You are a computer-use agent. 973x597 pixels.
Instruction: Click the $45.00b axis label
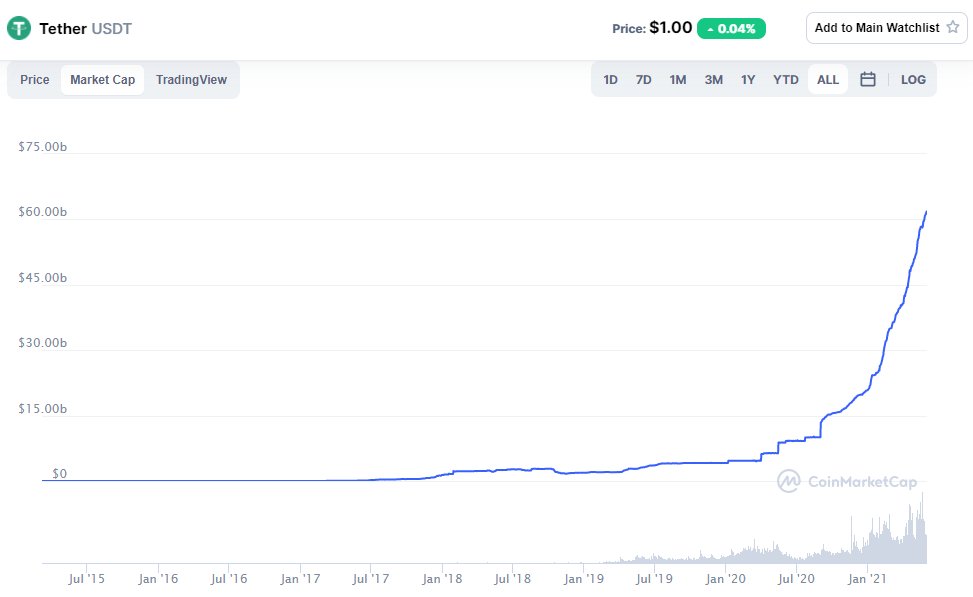[42, 278]
